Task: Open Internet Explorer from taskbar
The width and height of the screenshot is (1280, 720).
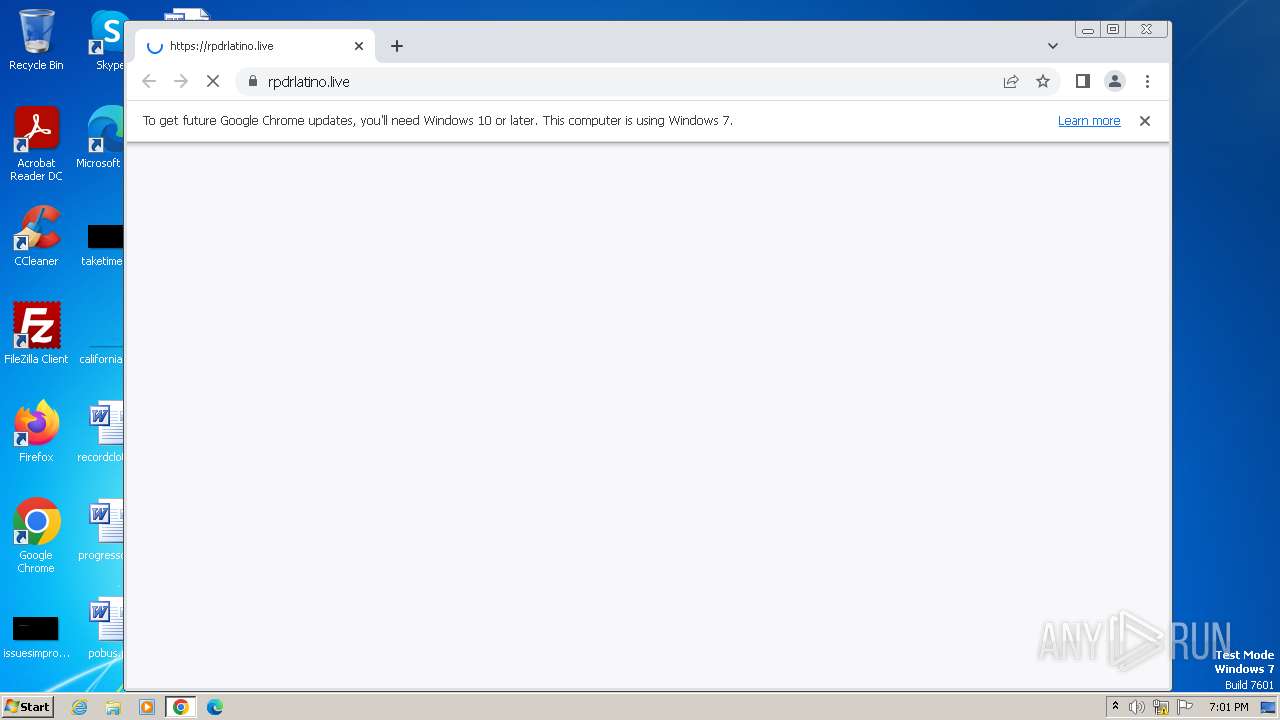Action: [x=80, y=707]
